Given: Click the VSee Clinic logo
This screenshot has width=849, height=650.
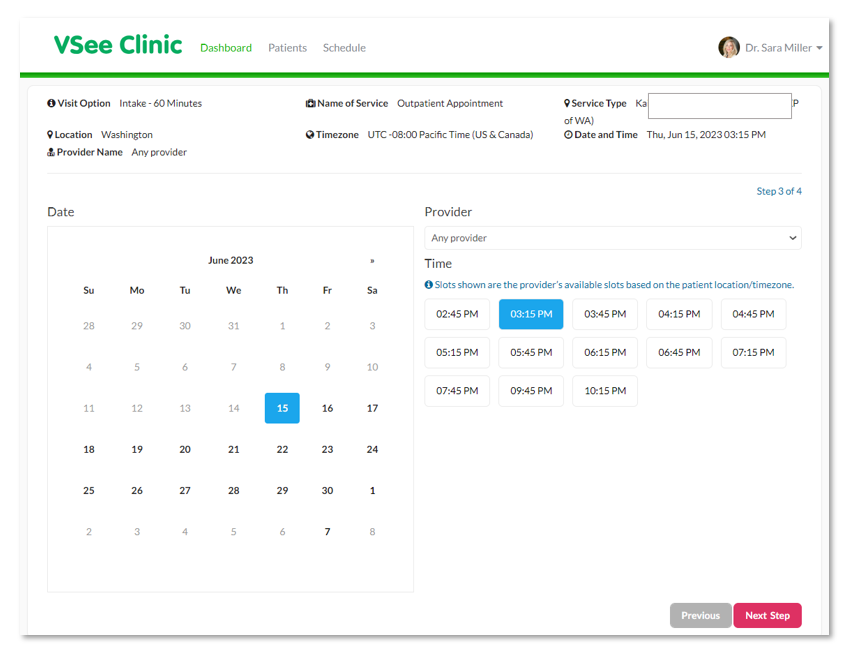Looking at the screenshot, I should 117,45.
